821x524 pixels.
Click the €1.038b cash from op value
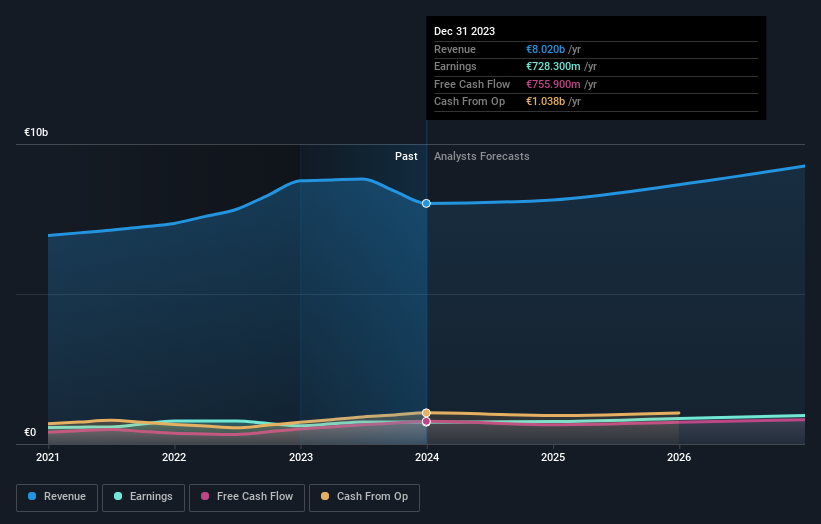(x=545, y=102)
